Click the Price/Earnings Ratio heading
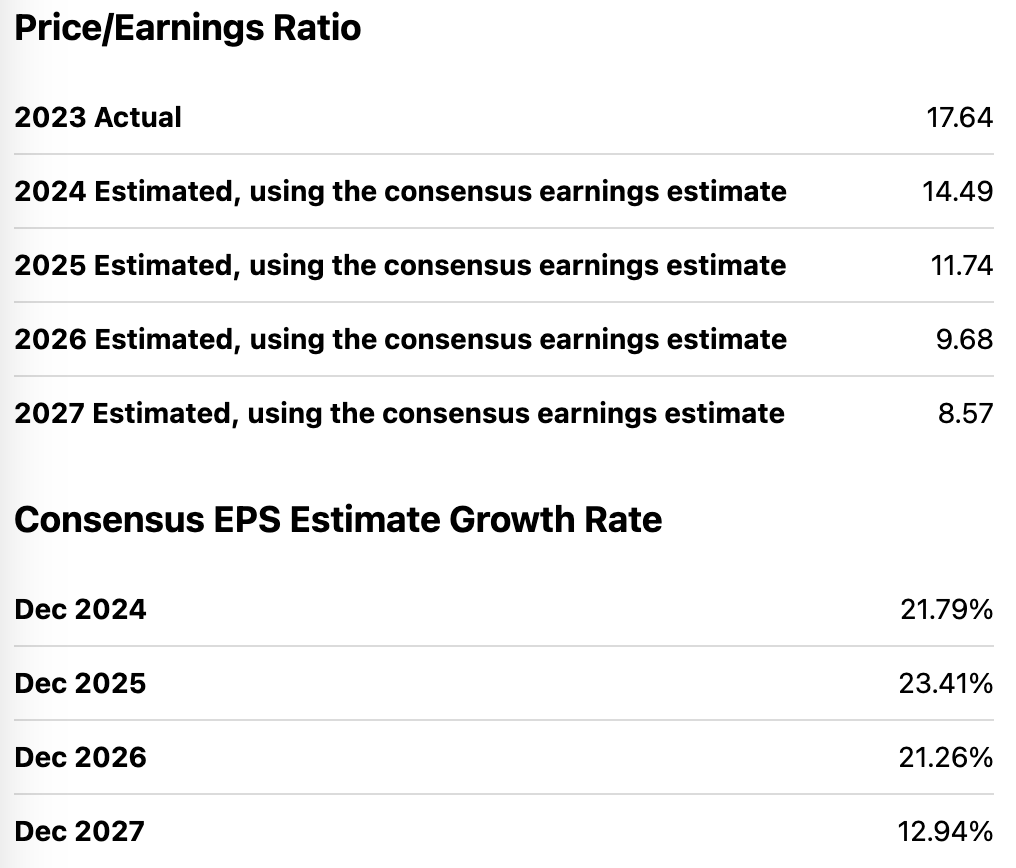 point(188,28)
